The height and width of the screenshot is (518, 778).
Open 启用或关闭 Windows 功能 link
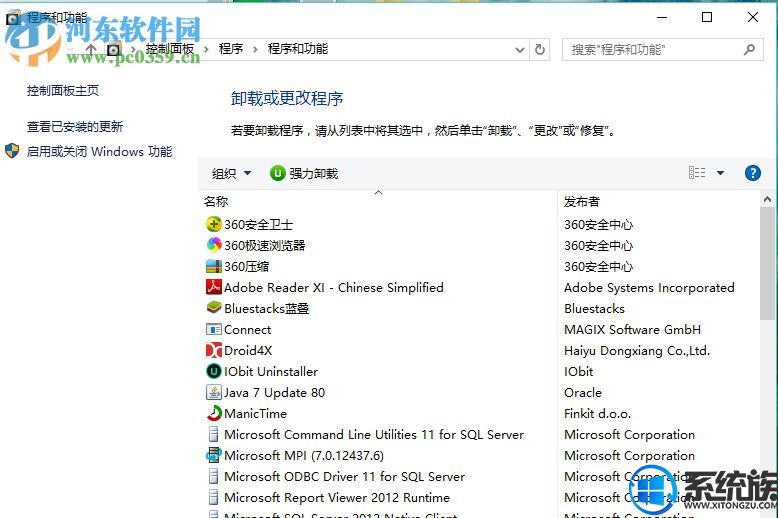pyautogui.click(x=99, y=151)
